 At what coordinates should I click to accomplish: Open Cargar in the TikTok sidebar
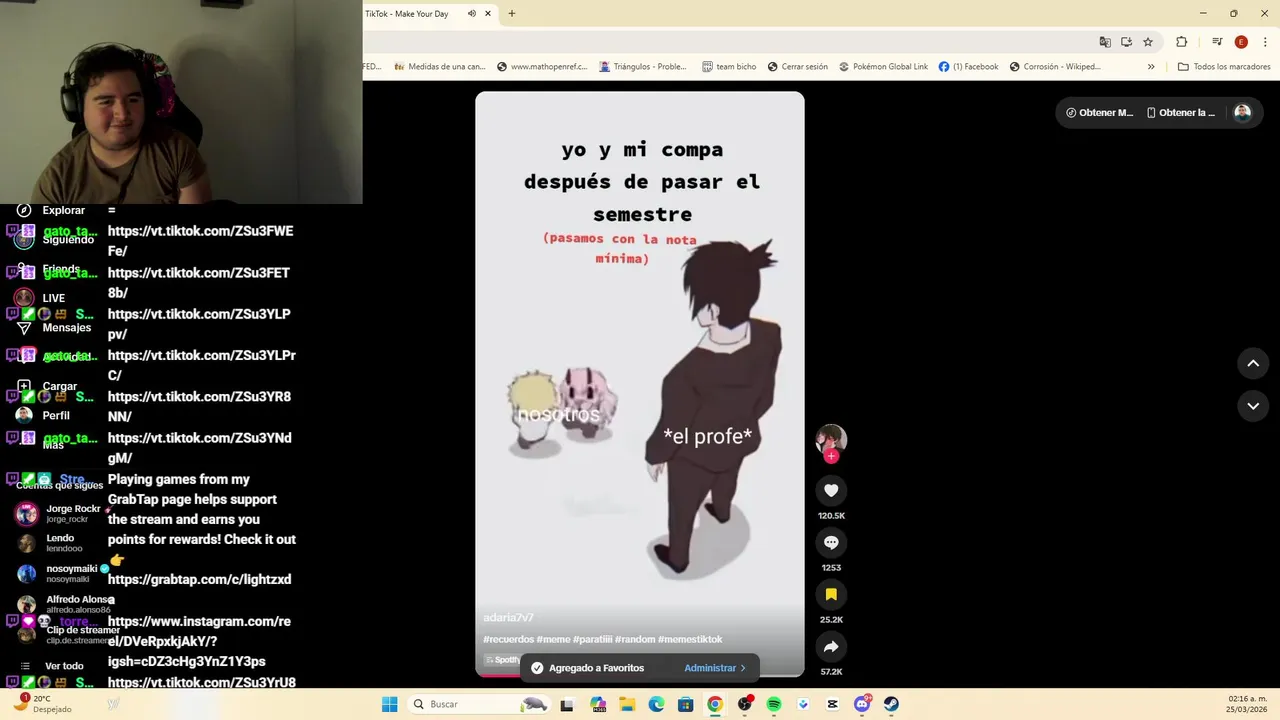pyautogui.click(x=47, y=386)
